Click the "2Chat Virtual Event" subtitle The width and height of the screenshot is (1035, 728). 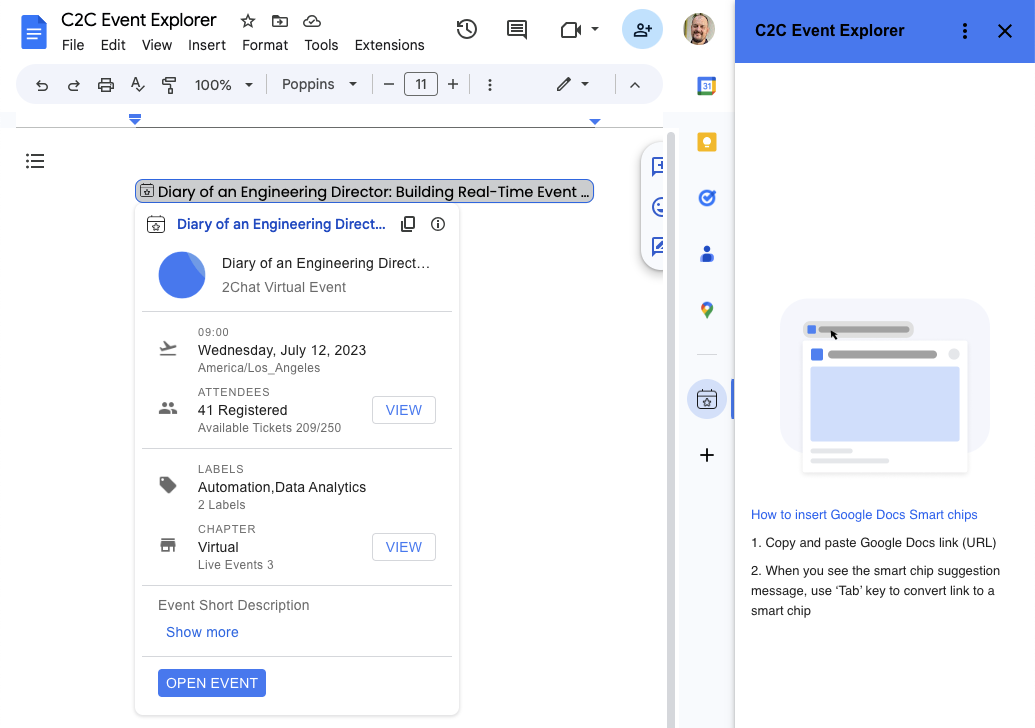click(x=284, y=288)
